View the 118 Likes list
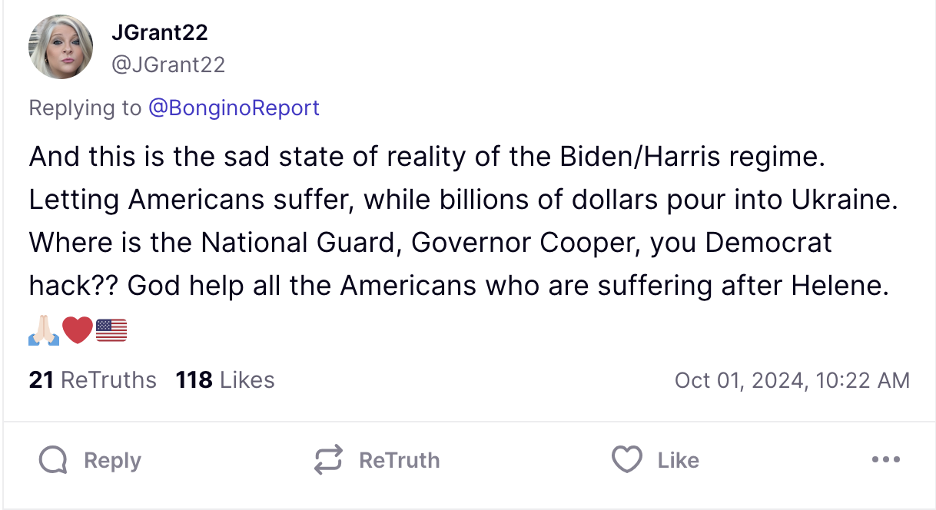 (225, 380)
